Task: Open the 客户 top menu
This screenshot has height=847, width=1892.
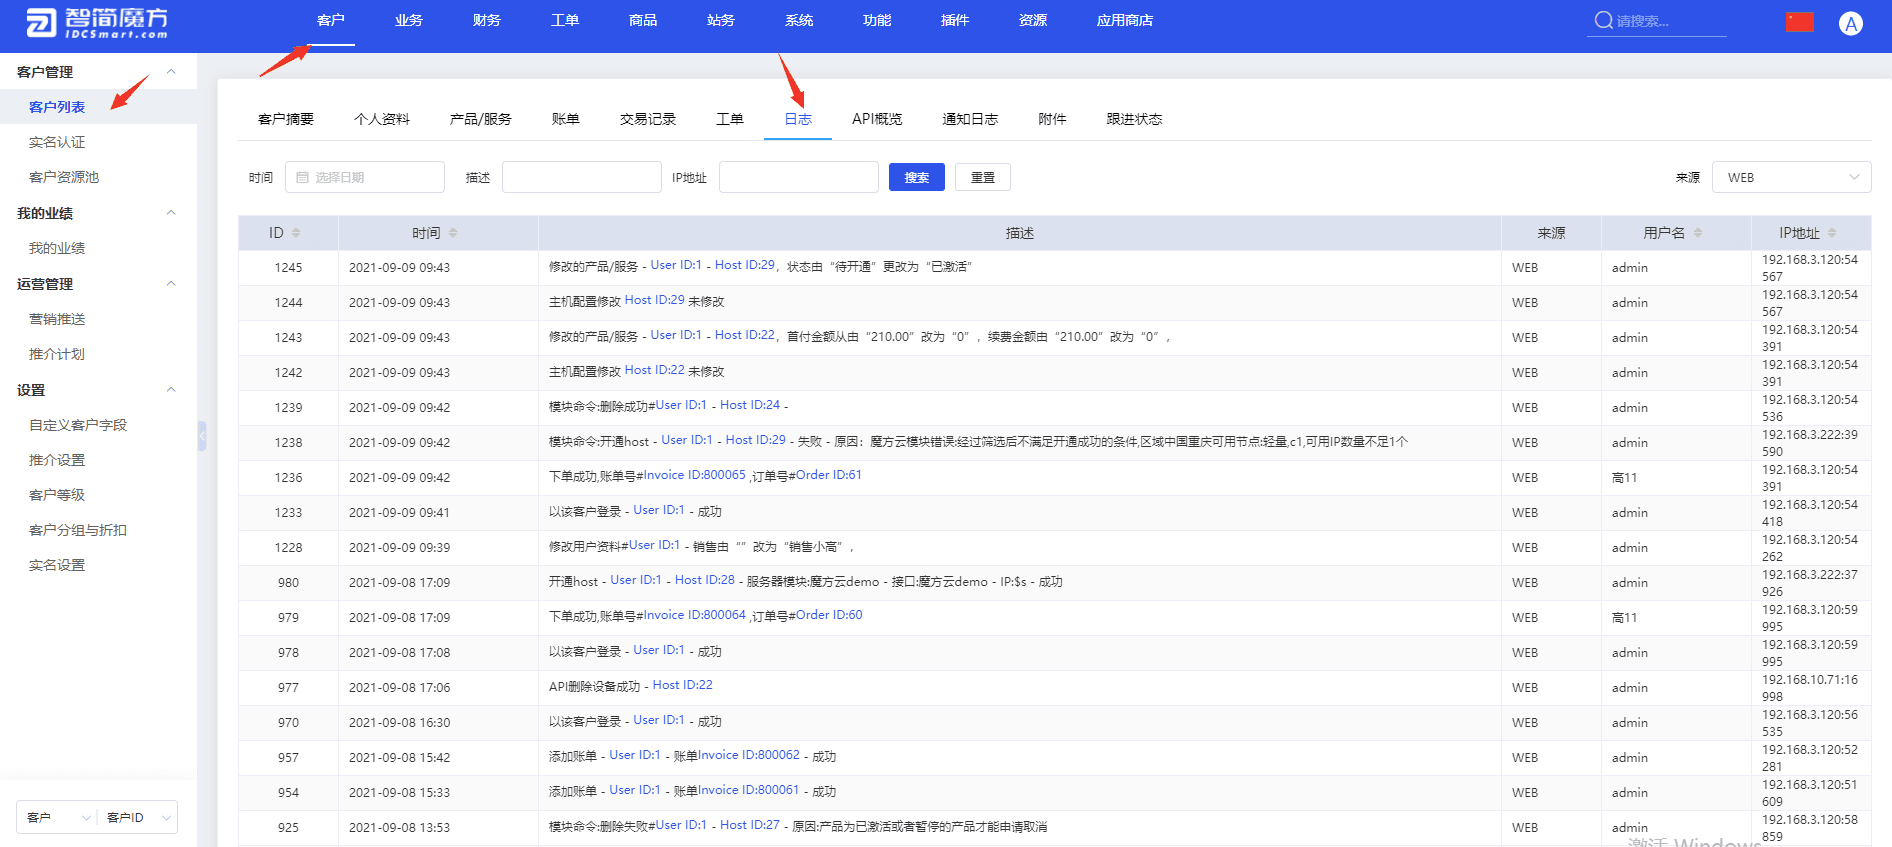Action: [x=331, y=21]
